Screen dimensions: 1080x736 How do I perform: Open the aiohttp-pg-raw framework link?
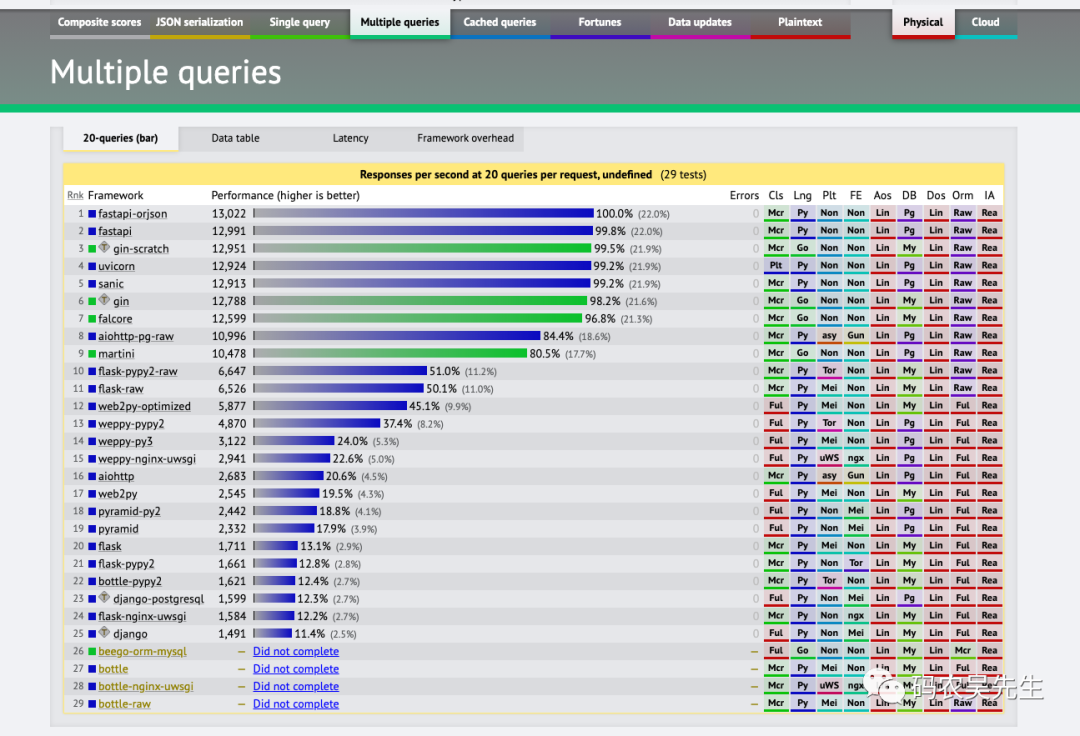tap(136, 336)
